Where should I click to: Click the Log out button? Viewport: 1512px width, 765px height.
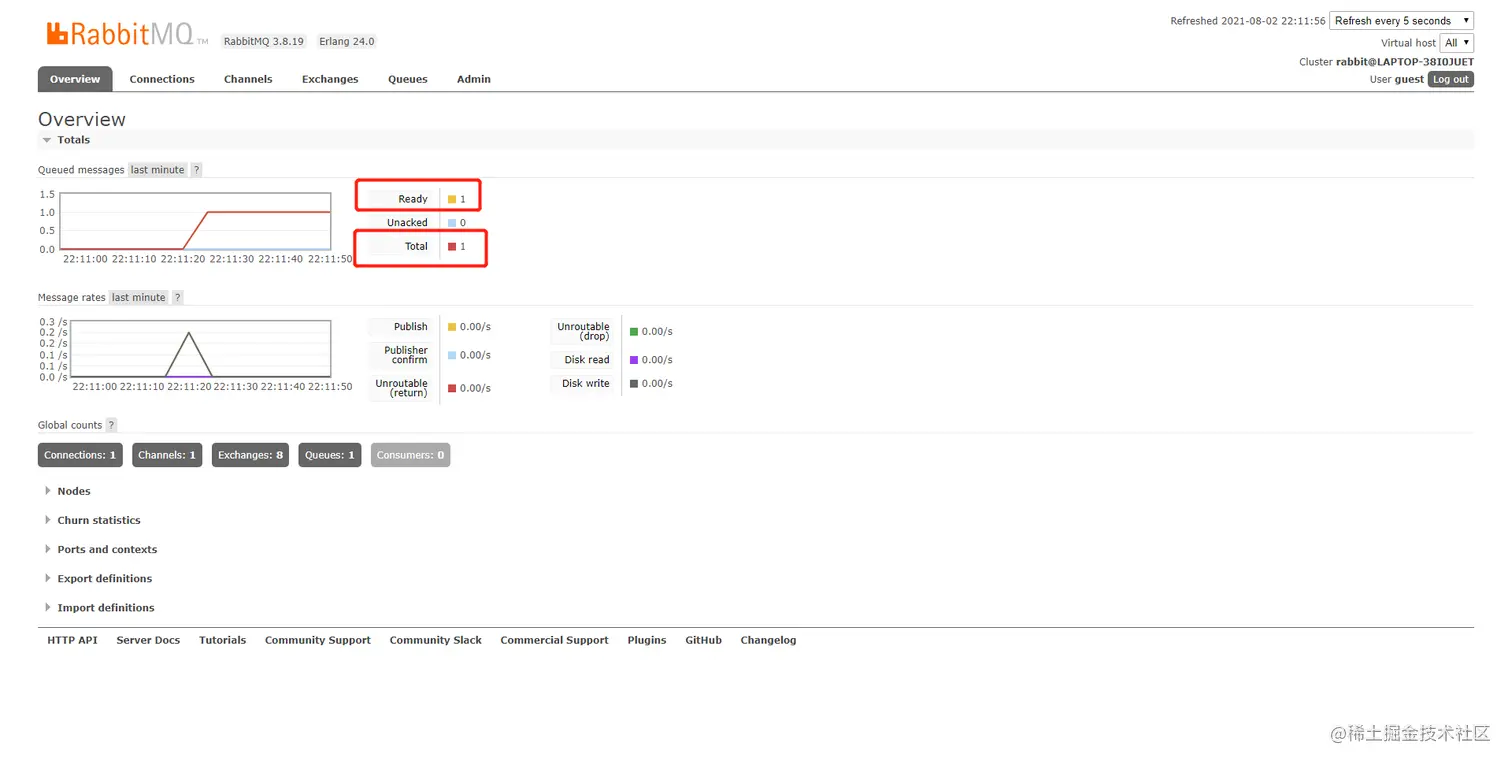point(1451,80)
